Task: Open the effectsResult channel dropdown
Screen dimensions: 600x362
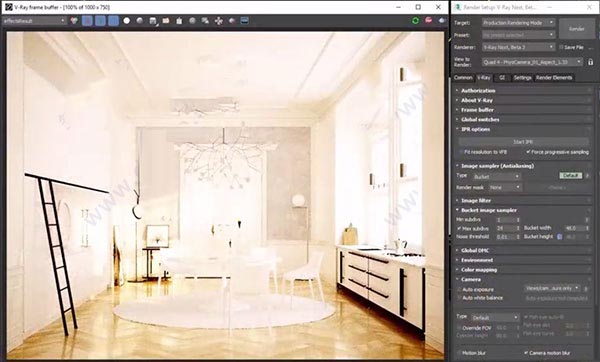Action: pos(34,21)
